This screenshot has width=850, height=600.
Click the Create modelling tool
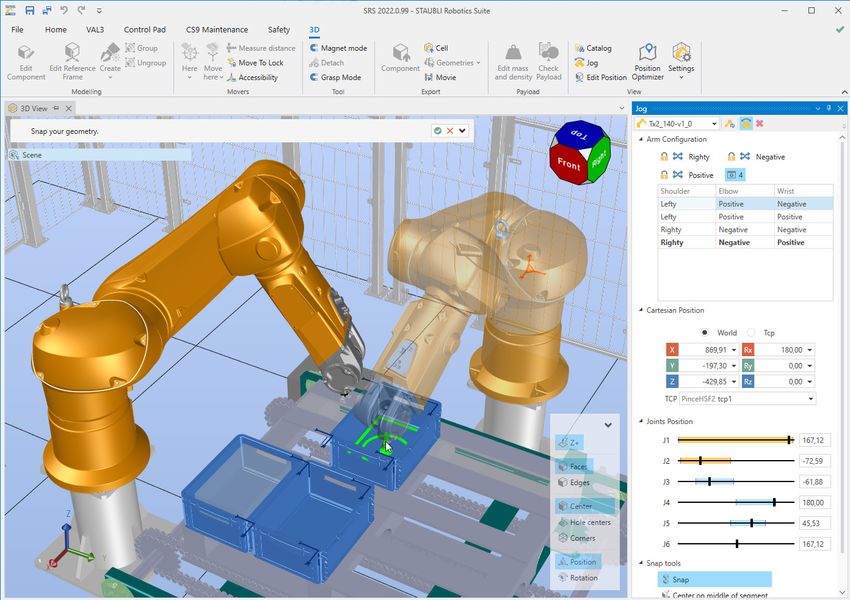click(110, 61)
